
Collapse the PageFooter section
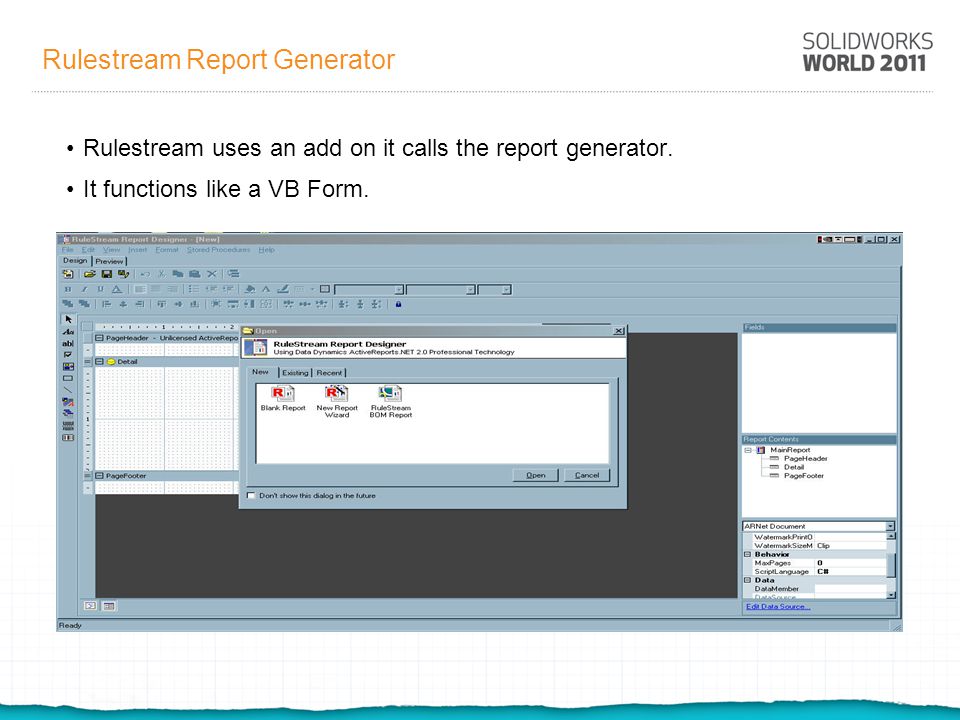[99, 476]
